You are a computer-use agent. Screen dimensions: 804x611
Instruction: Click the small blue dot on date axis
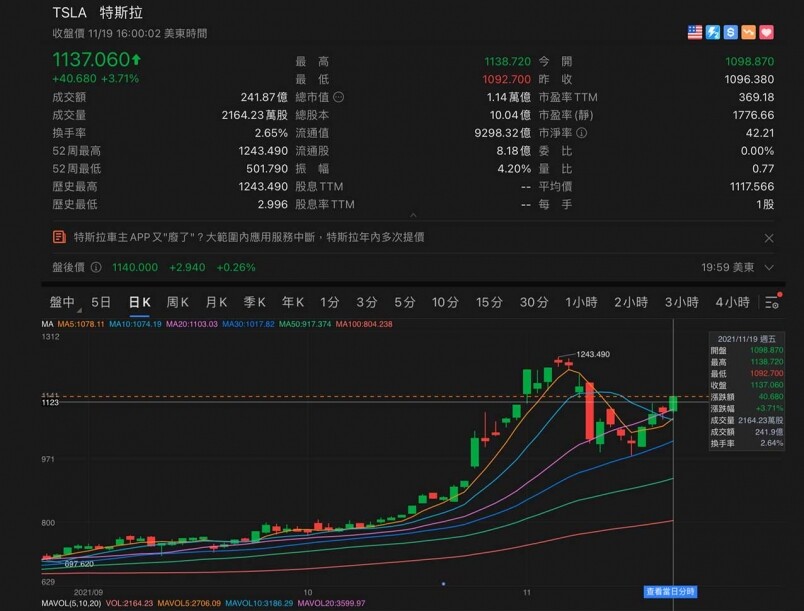pyautogui.click(x=444, y=583)
